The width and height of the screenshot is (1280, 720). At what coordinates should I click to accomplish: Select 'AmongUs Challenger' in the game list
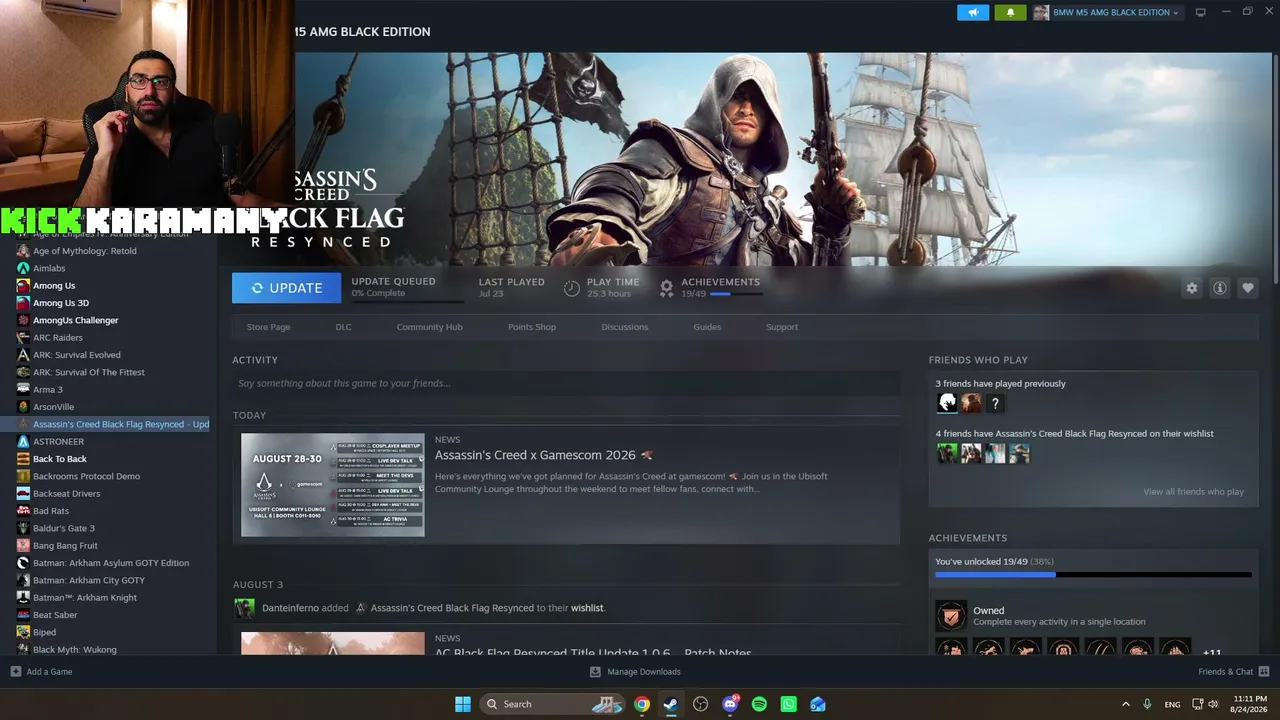76,320
